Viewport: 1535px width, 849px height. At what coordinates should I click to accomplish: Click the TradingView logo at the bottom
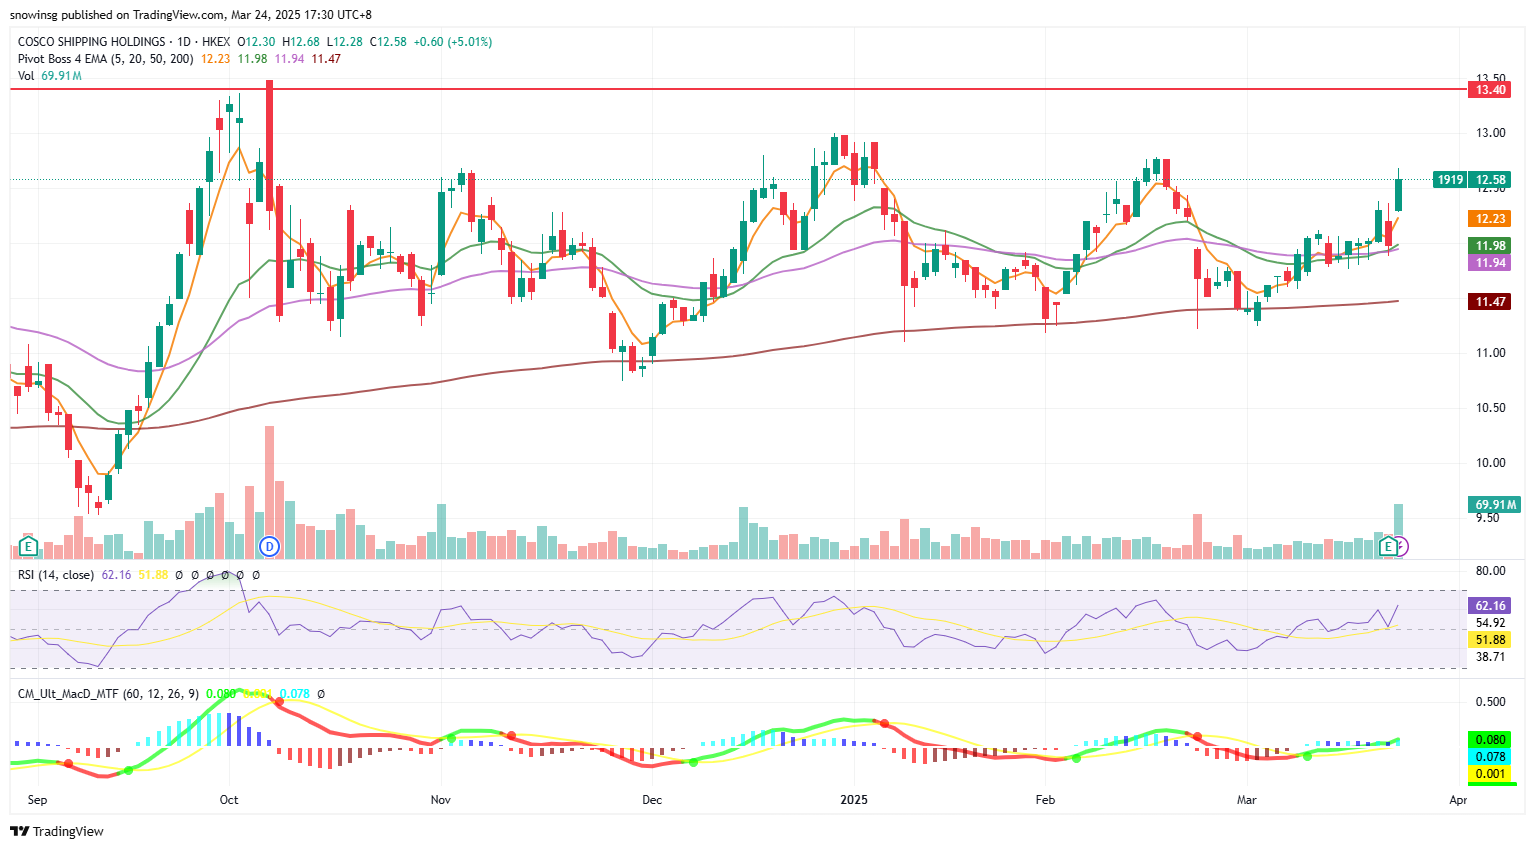click(x=57, y=831)
